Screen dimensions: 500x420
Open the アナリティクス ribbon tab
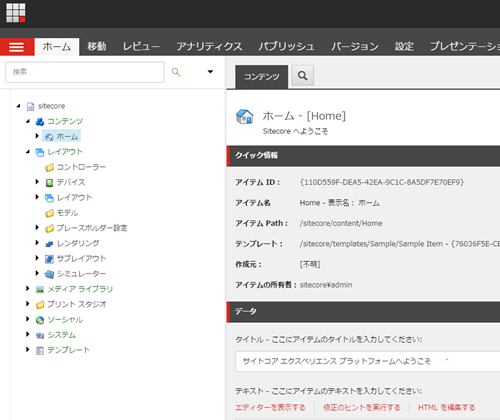[x=209, y=47]
